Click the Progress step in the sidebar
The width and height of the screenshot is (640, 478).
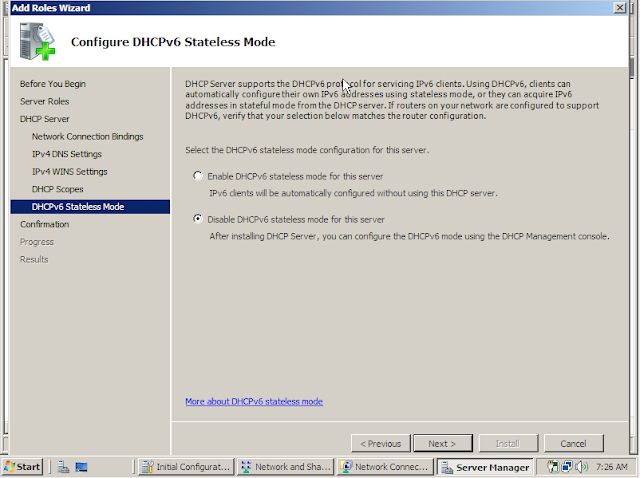[x=37, y=242]
